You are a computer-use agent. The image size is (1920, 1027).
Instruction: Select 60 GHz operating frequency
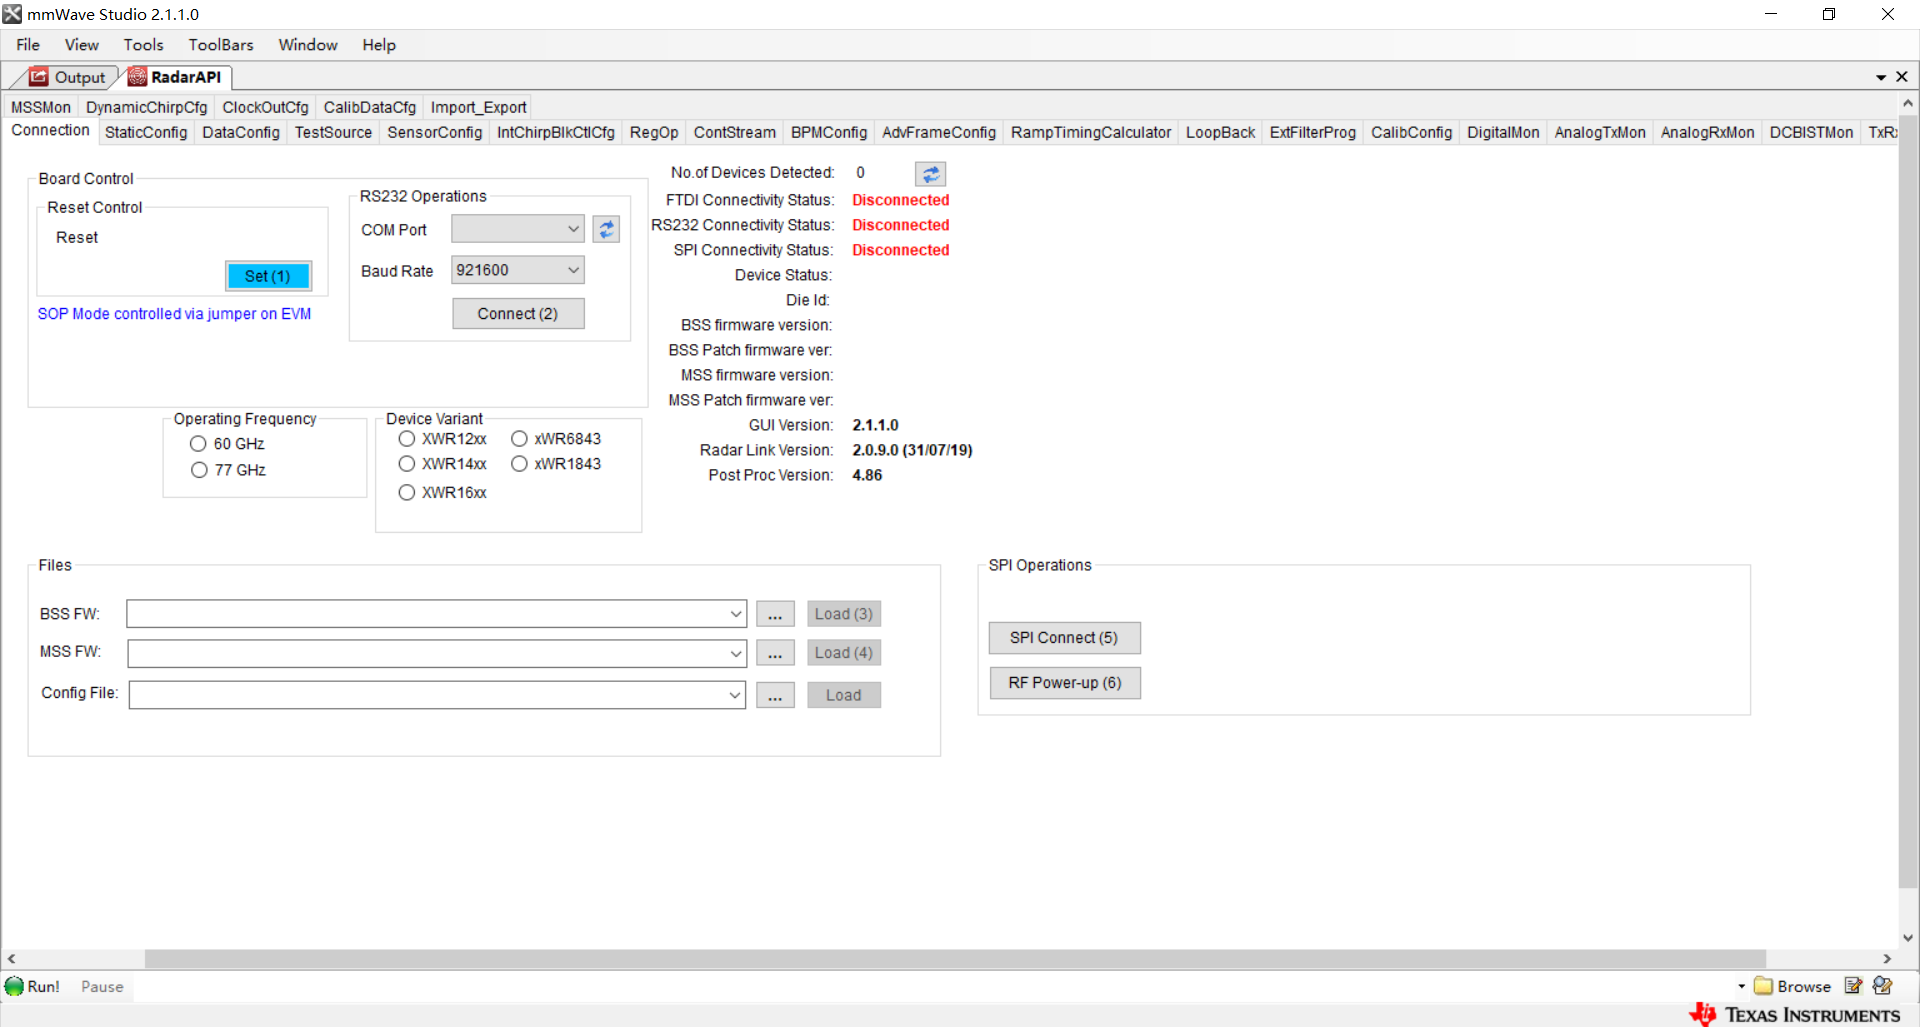coord(198,444)
